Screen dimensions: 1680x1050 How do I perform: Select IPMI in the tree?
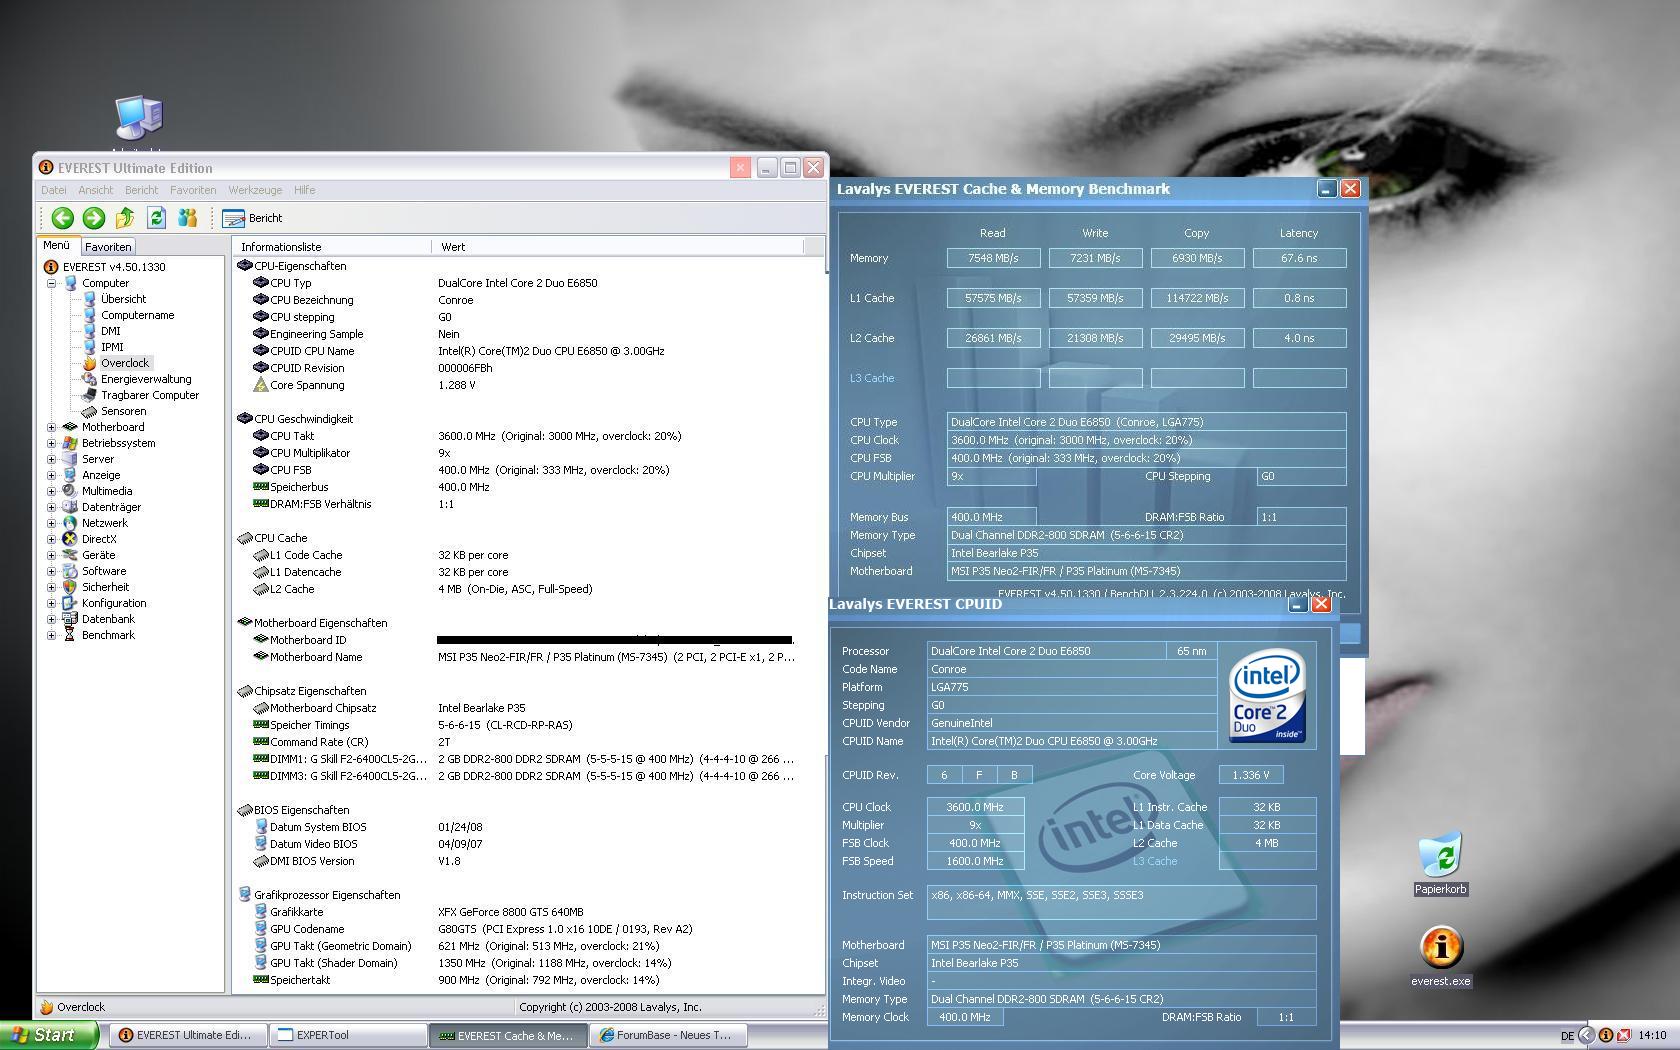point(112,347)
